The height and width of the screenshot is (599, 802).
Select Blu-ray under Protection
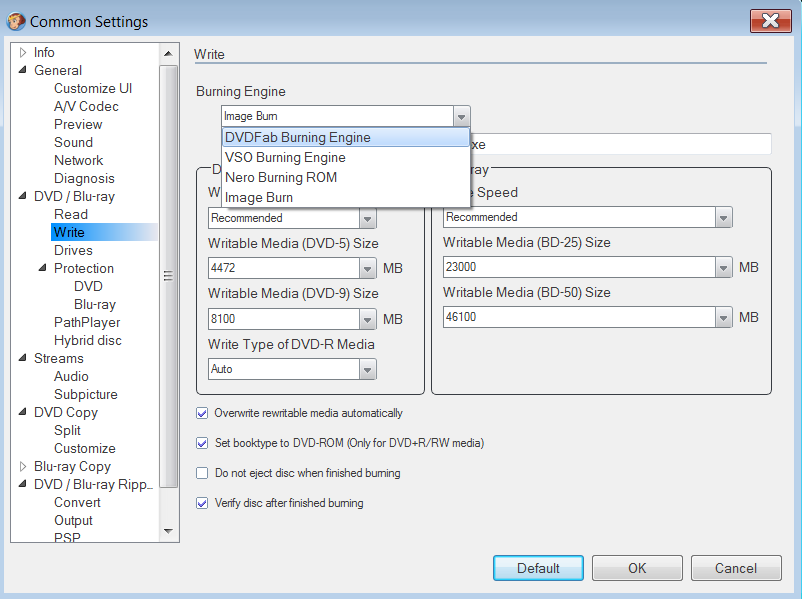coord(95,304)
